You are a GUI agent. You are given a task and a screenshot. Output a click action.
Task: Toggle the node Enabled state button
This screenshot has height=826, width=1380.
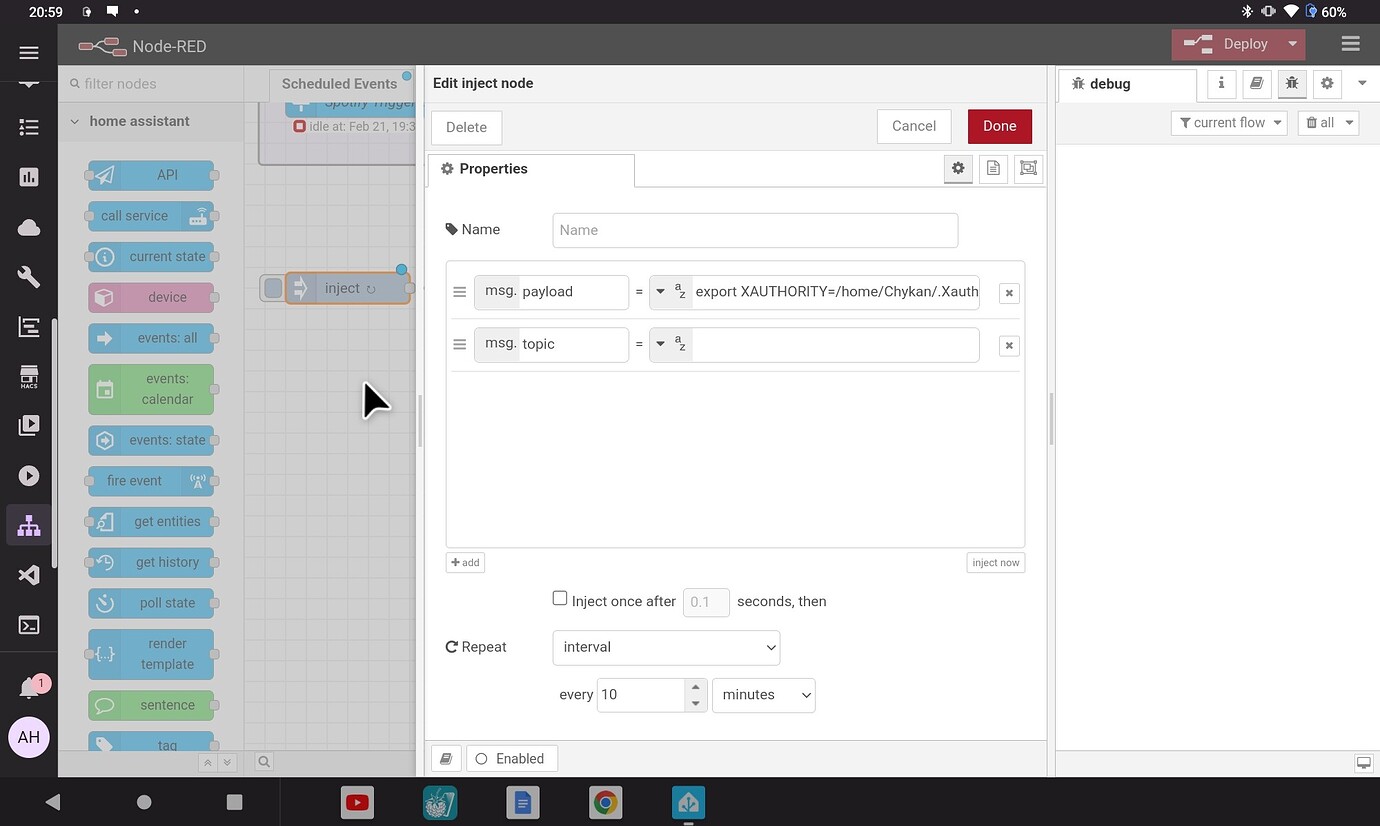pyautogui.click(x=511, y=759)
